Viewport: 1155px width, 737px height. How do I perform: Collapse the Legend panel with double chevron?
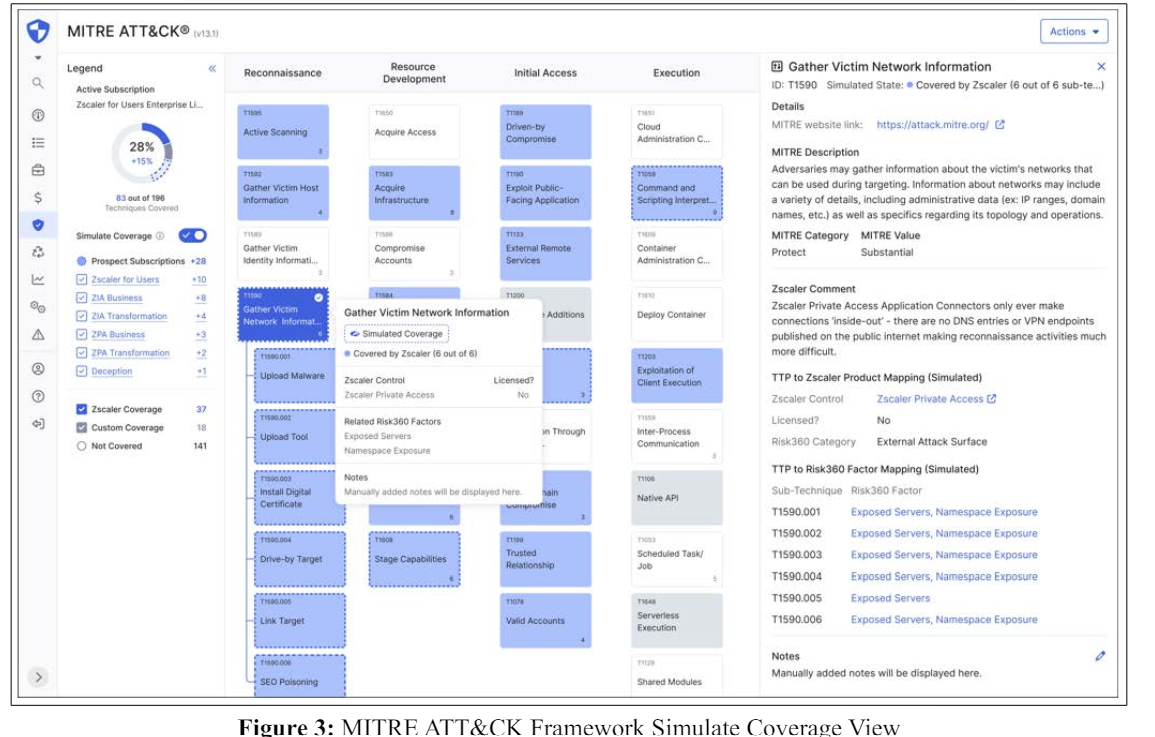[212, 68]
